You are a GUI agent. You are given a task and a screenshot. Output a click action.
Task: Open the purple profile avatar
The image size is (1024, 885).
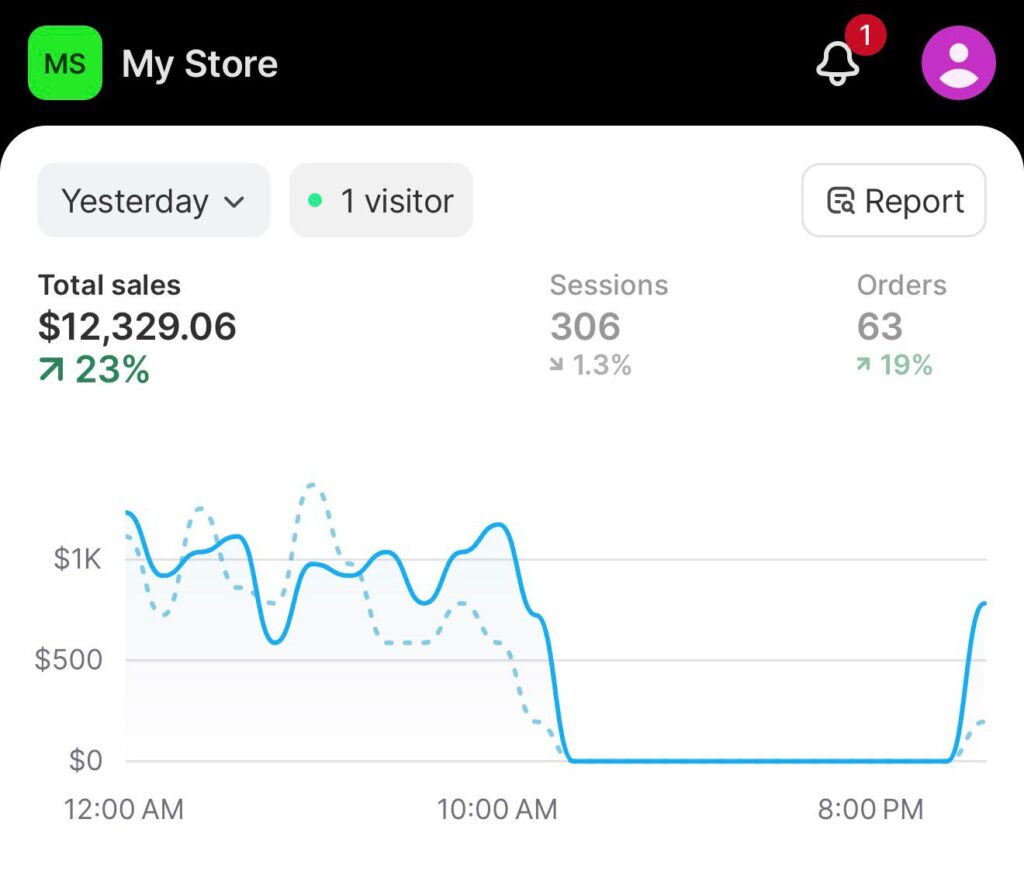click(x=957, y=64)
